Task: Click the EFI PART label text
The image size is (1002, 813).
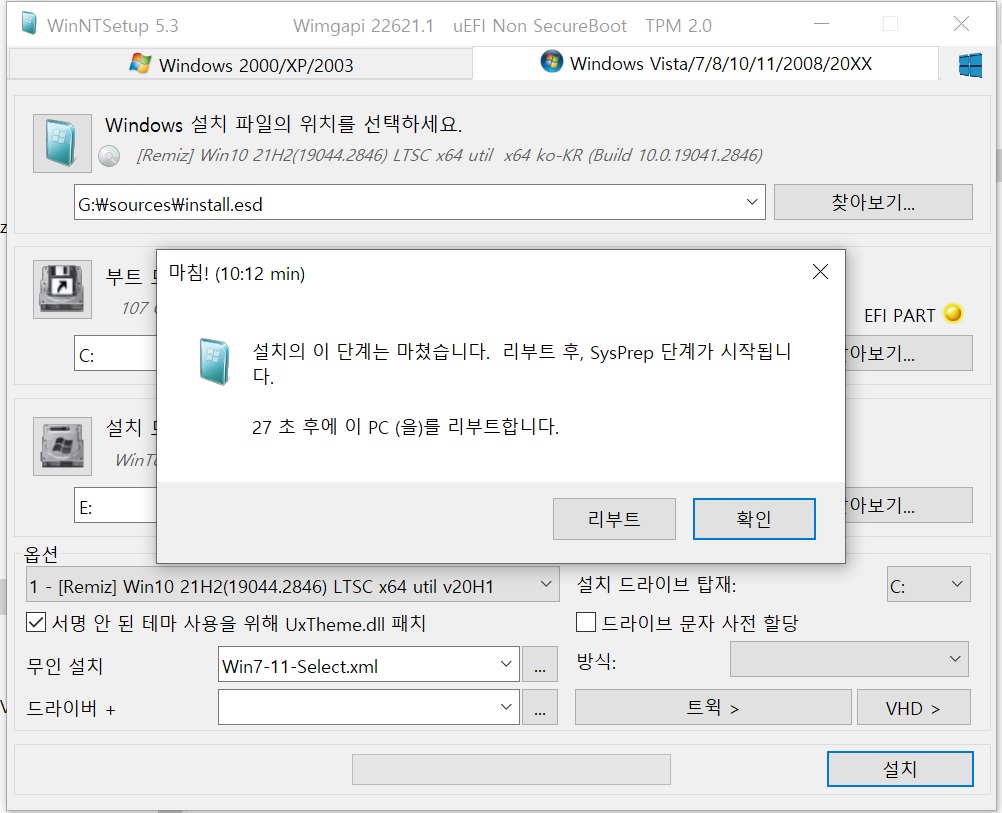Action: [899, 316]
